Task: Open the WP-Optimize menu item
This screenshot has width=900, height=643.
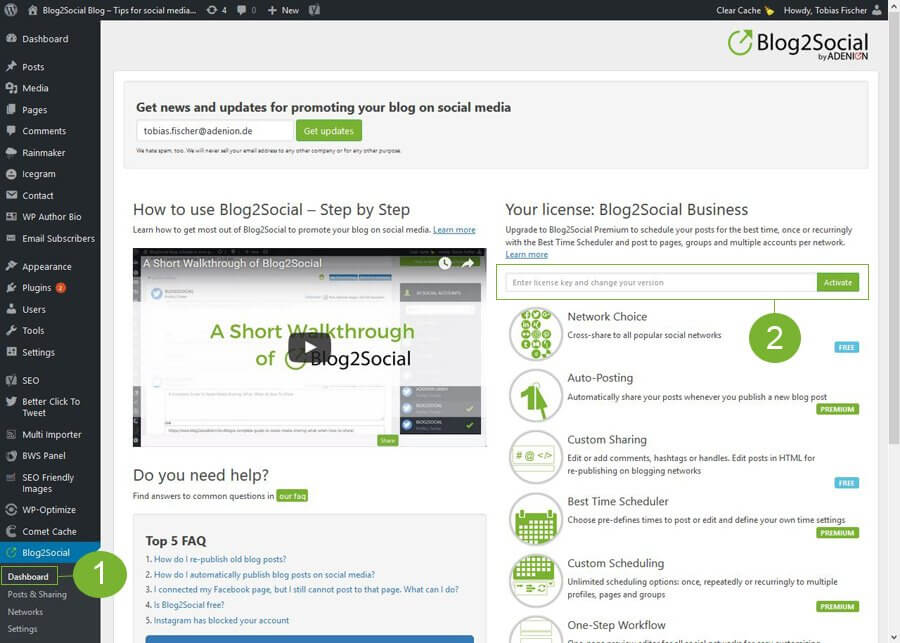Action: click(50, 509)
